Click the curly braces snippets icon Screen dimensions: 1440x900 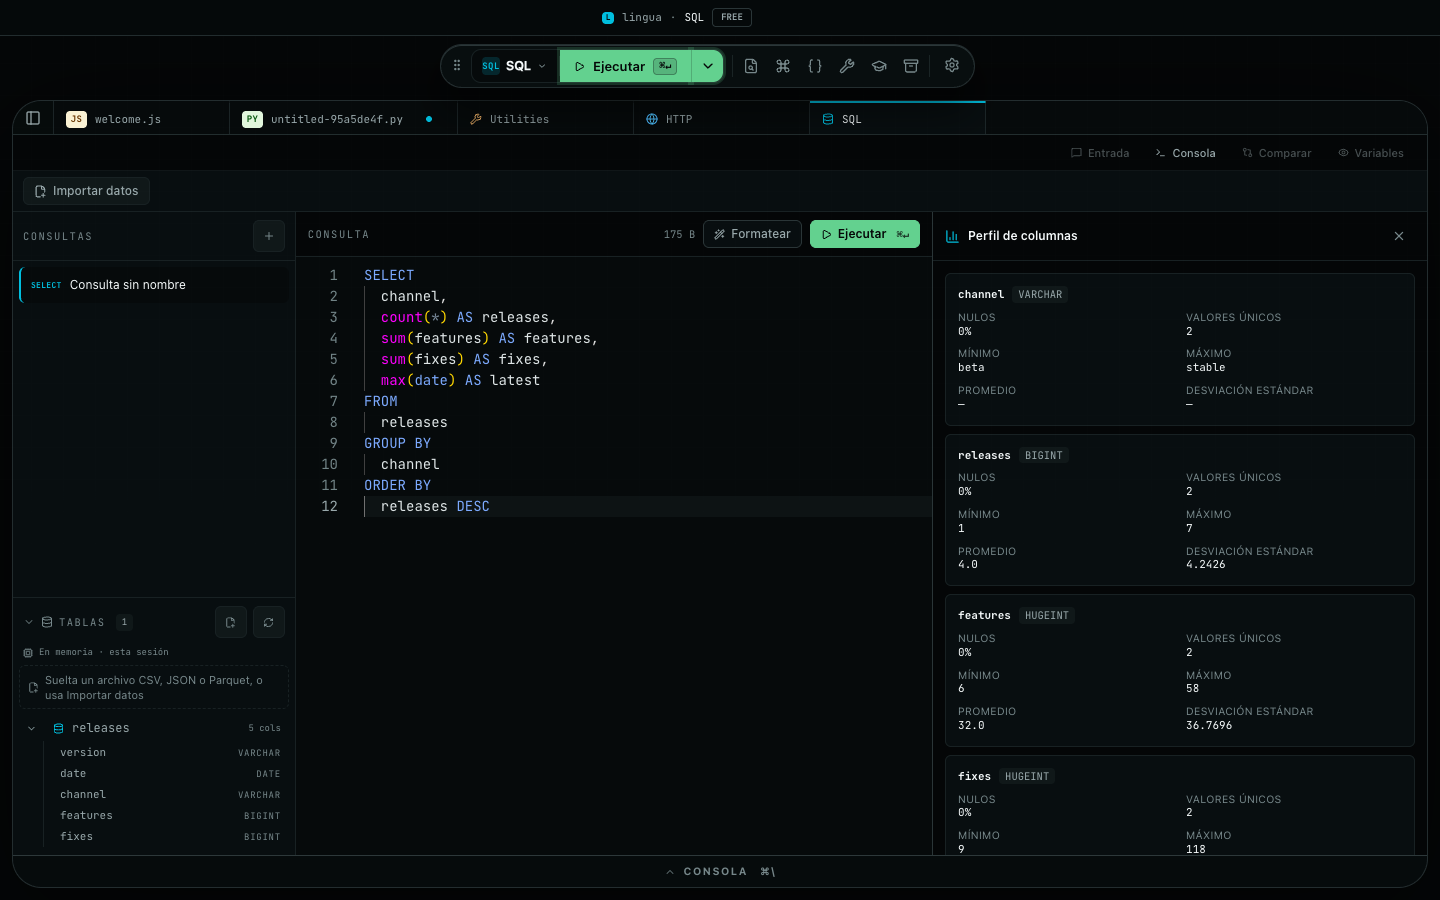click(815, 66)
